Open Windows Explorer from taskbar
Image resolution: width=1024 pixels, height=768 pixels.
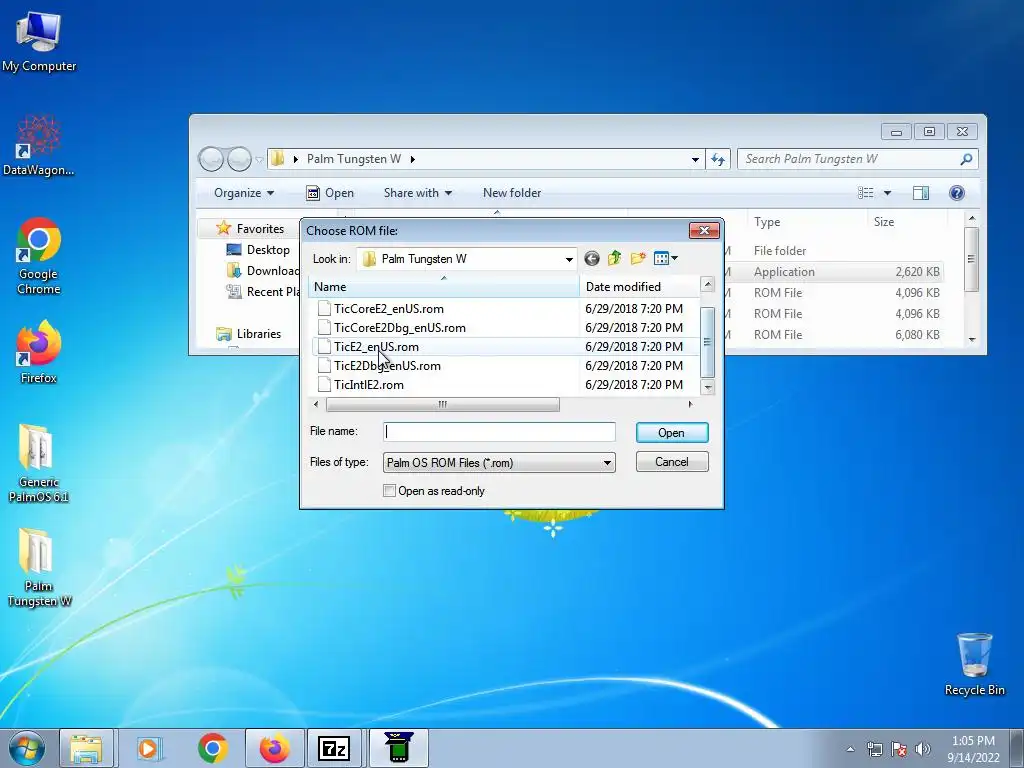coord(86,748)
